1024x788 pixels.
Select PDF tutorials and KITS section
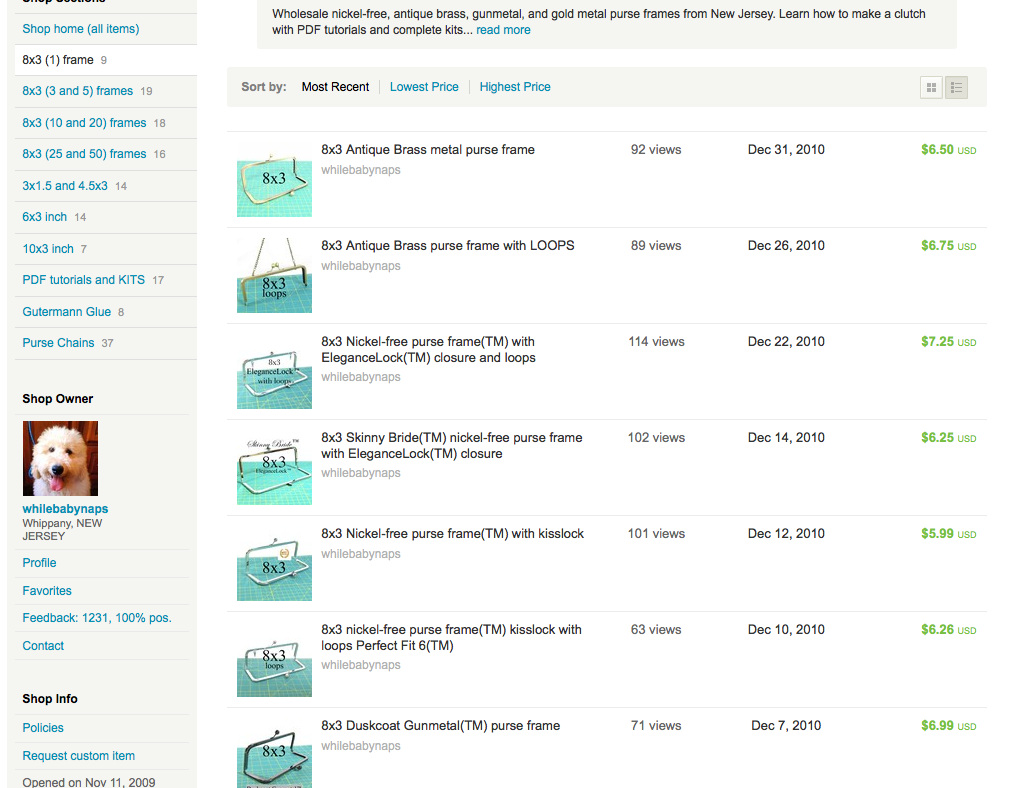point(83,280)
